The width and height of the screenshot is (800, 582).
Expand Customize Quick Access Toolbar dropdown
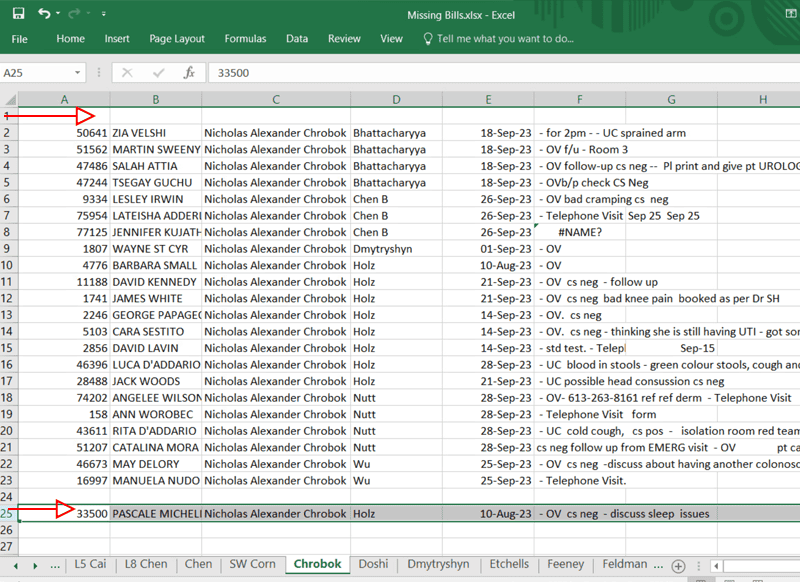[102, 15]
